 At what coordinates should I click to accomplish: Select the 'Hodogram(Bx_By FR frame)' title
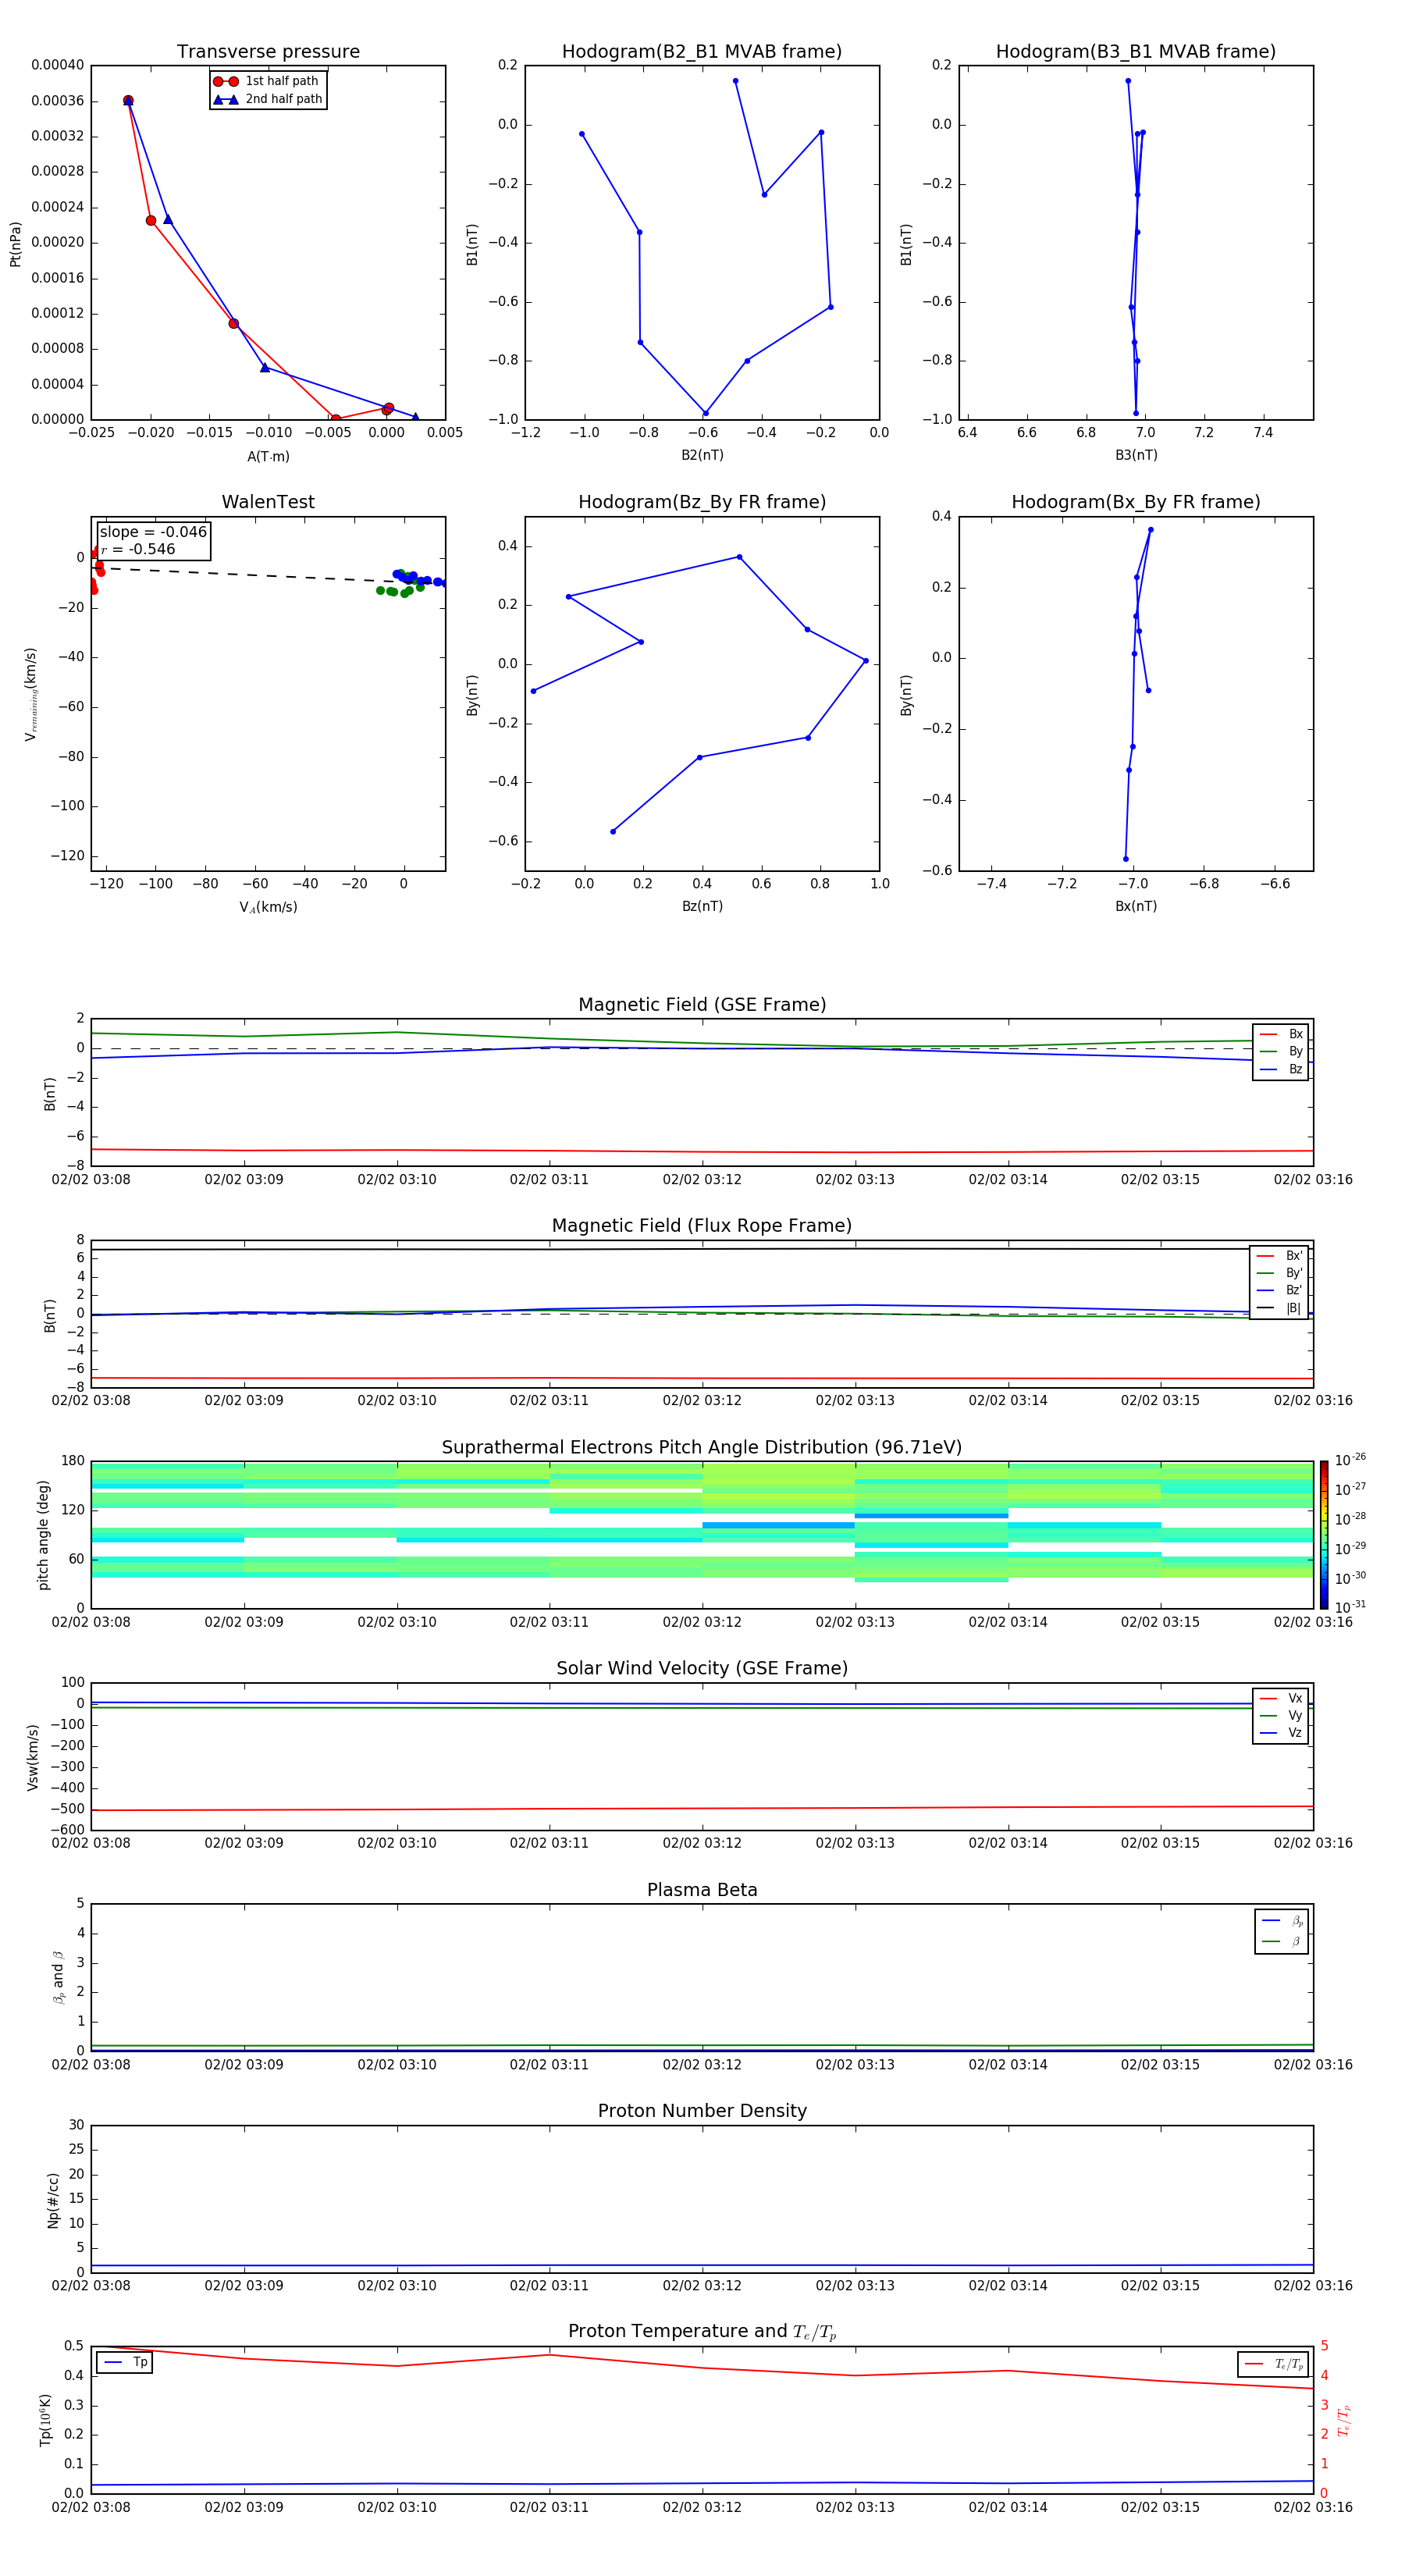pos(1136,502)
